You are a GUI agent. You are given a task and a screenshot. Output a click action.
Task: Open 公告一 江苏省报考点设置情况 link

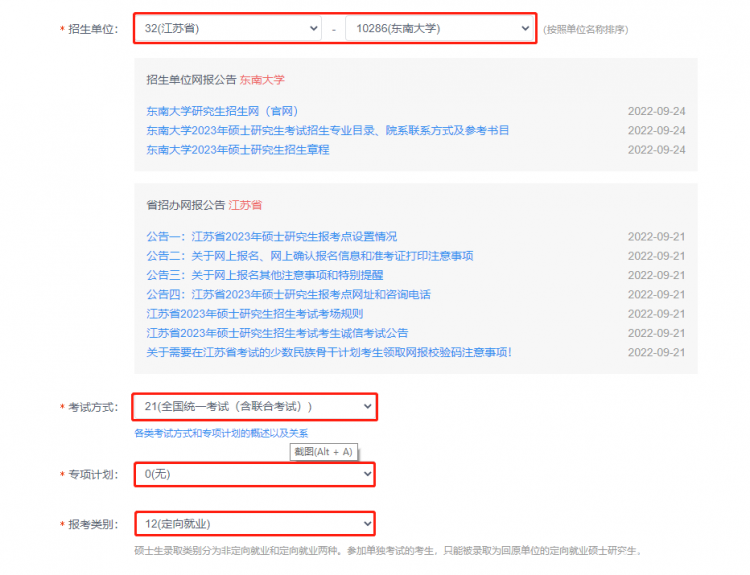(272, 237)
